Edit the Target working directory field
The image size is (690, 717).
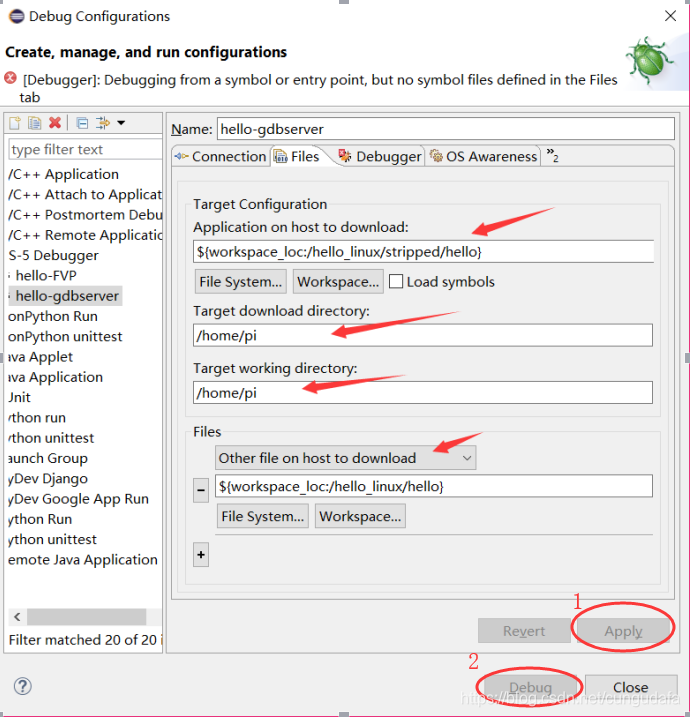click(x=423, y=392)
